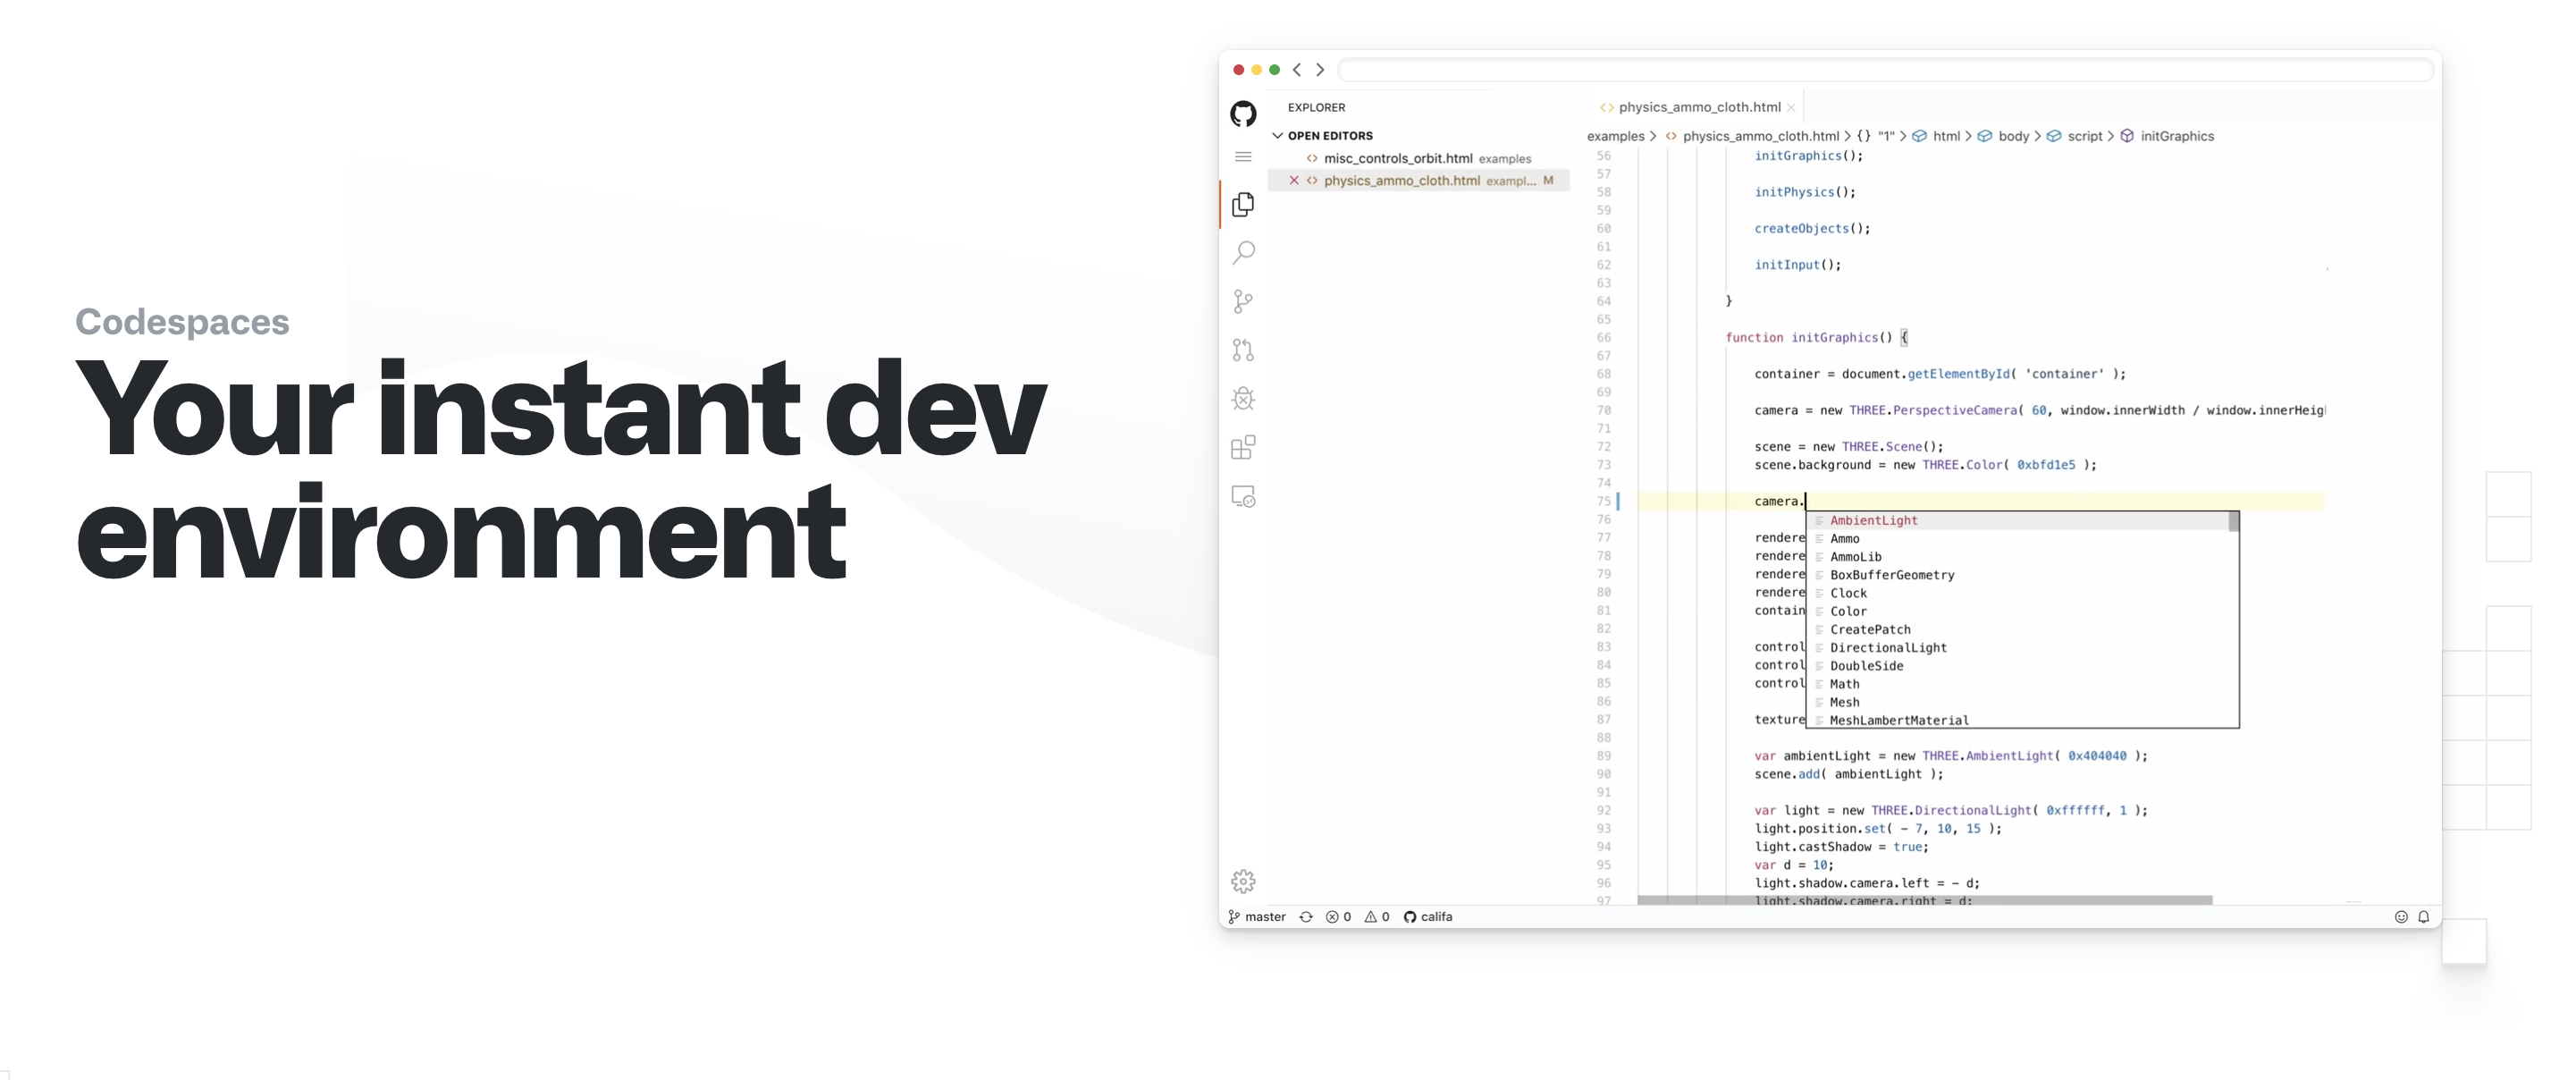Click the feedback smiley icon
Image resolution: width=2576 pixels, height=1080 pixels.
[x=2401, y=917]
